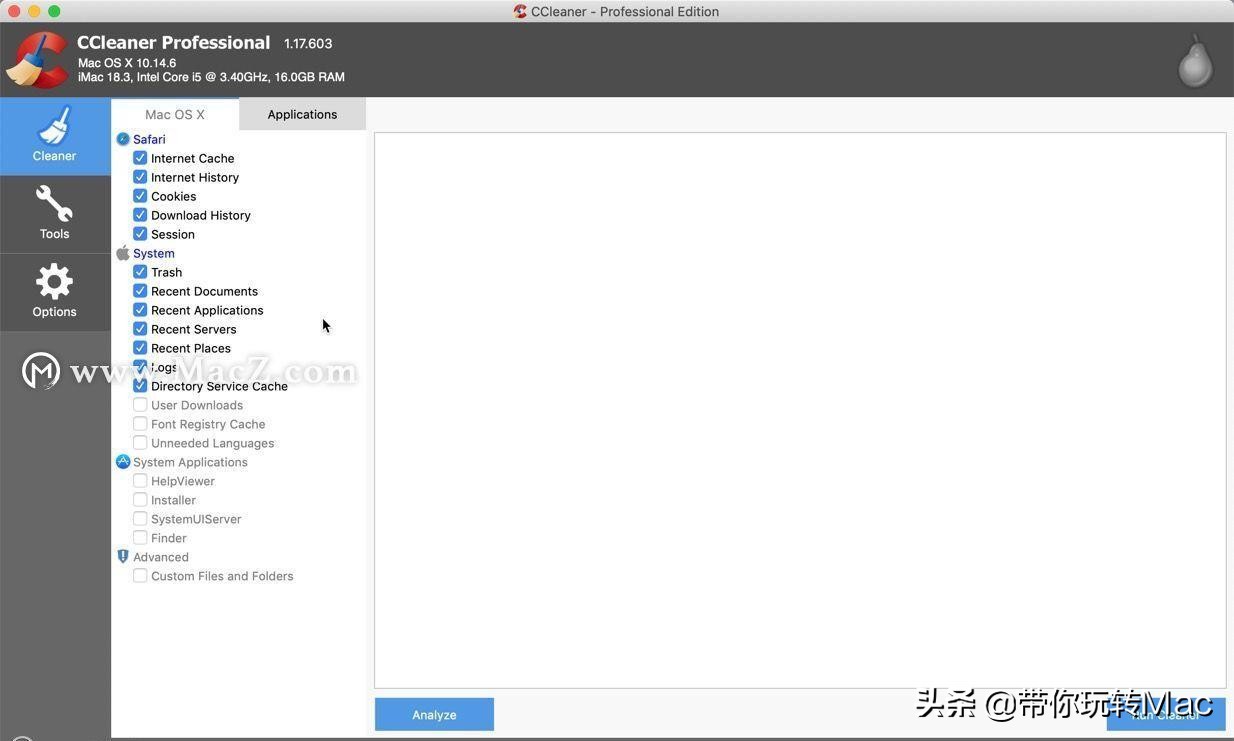The width and height of the screenshot is (1234, 741).
Task: Click the CCleaner logo in the header
Action: (x=38, y=57)
